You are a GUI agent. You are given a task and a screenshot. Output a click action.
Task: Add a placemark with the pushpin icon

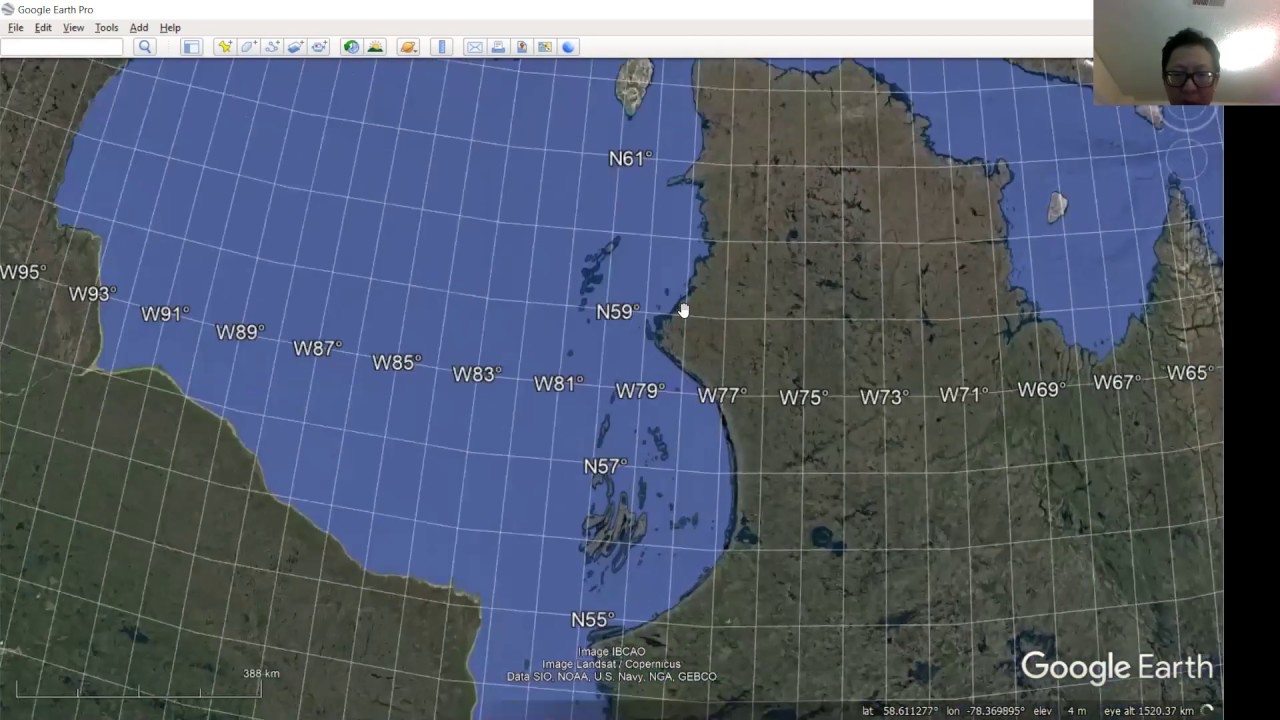(x=224, y=47)
